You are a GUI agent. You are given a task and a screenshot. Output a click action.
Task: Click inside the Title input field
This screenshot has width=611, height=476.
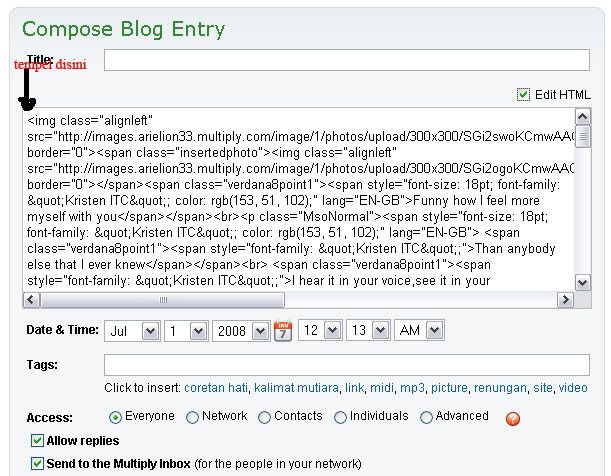pyautogui.click(x=347, y=60)
